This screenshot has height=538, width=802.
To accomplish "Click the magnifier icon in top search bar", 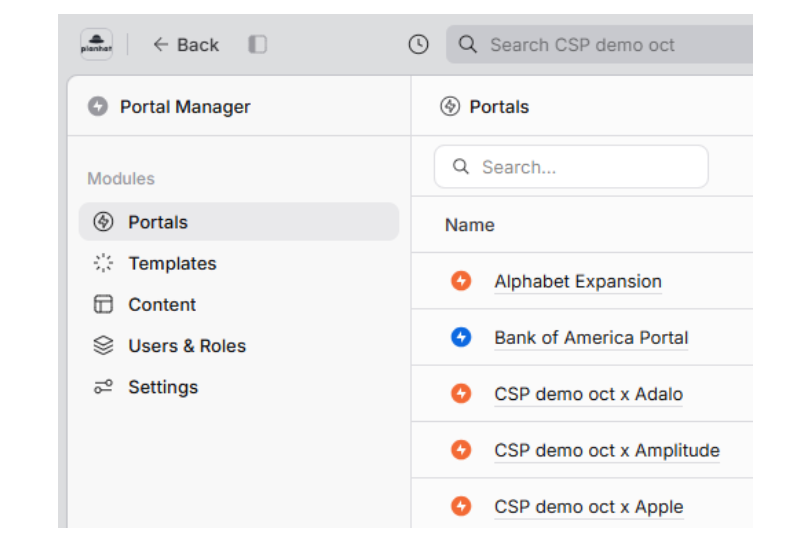I will tap(467, 44).
